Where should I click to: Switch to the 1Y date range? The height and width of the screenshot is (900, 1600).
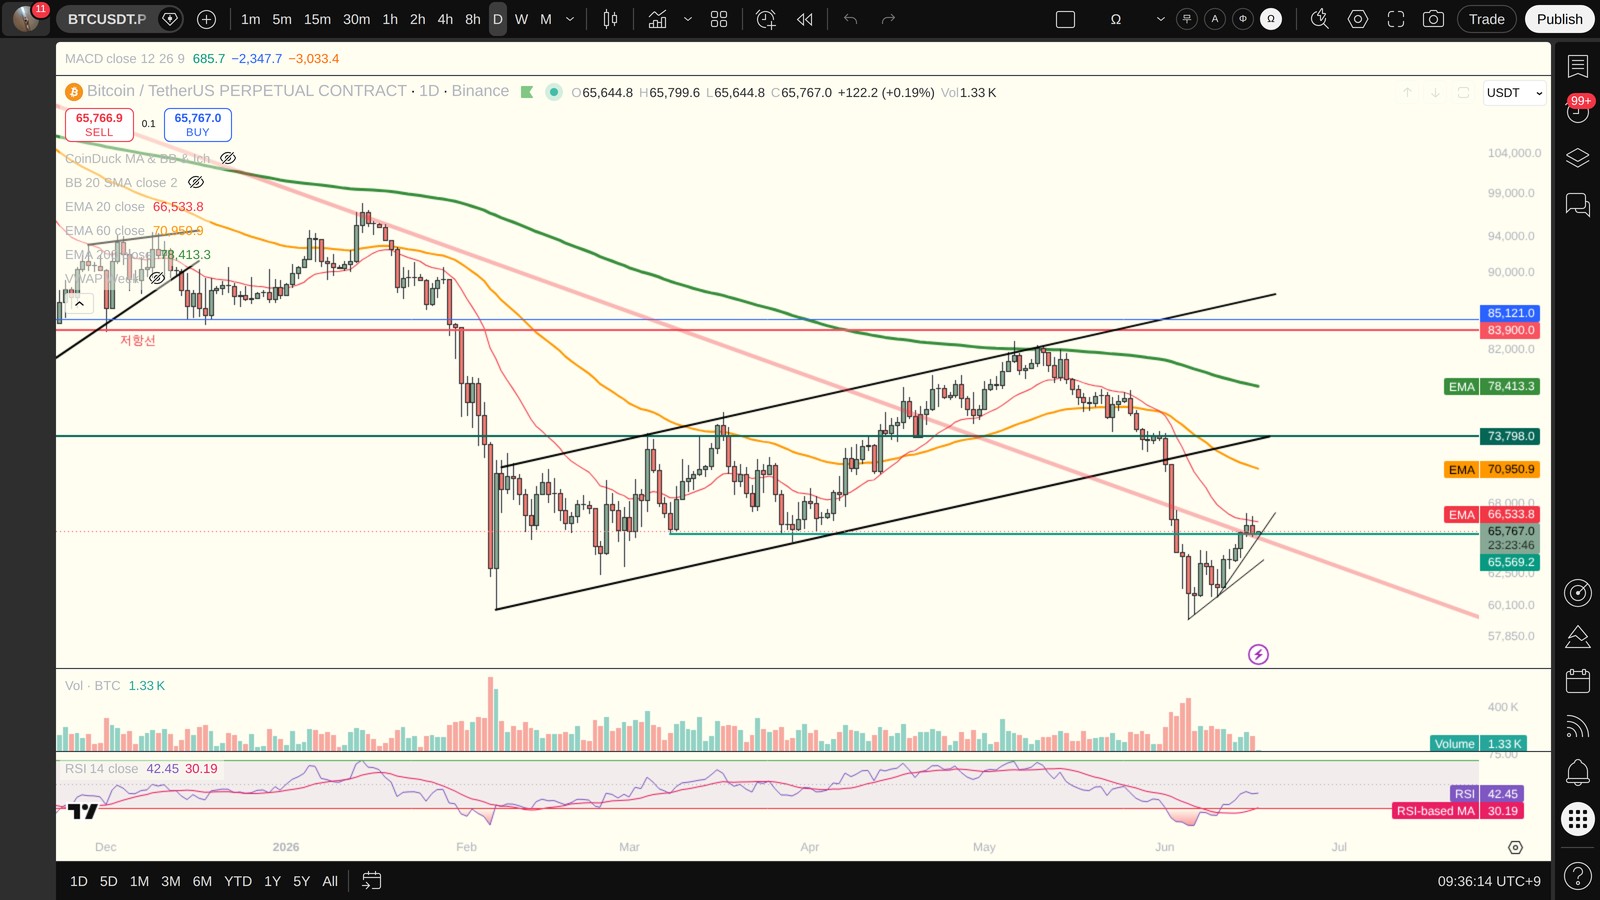click(272, 881)
